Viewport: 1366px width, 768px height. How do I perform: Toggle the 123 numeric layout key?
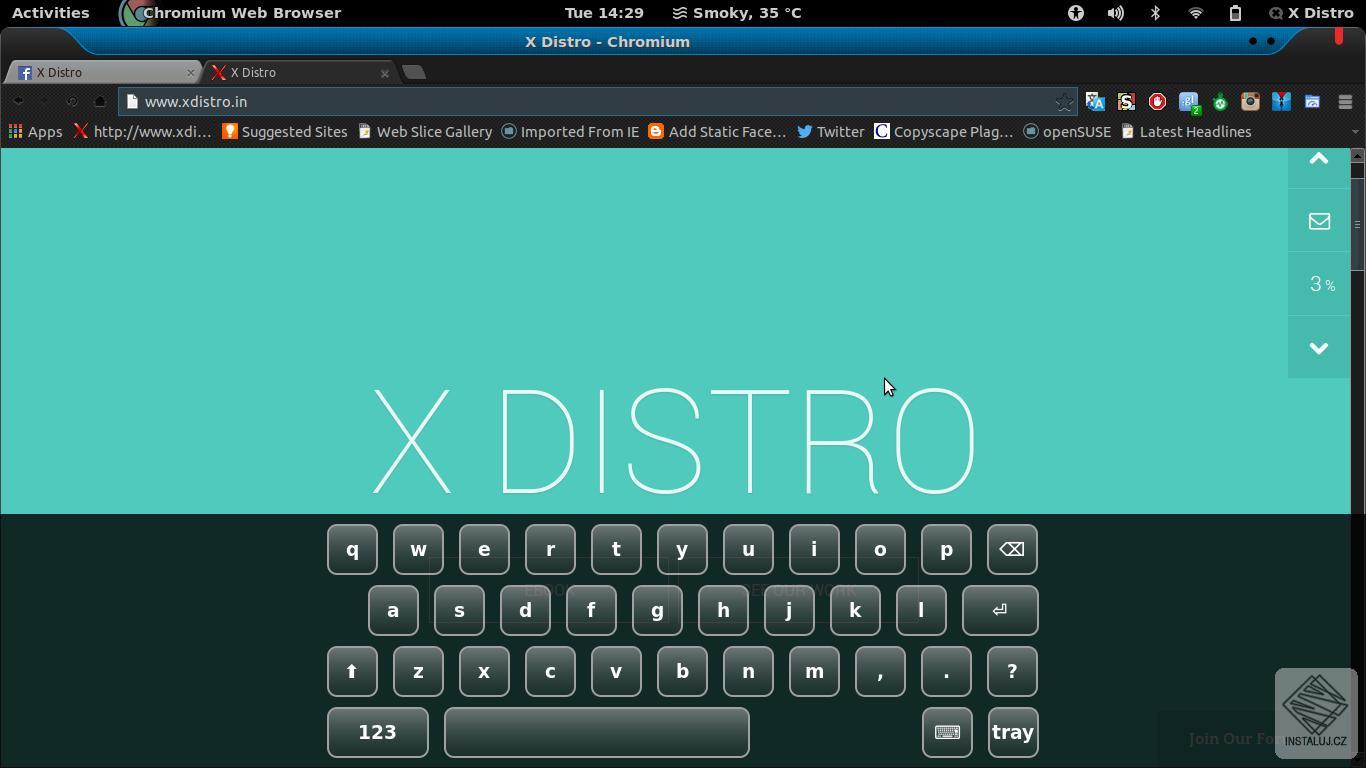[x=378, y=733]
